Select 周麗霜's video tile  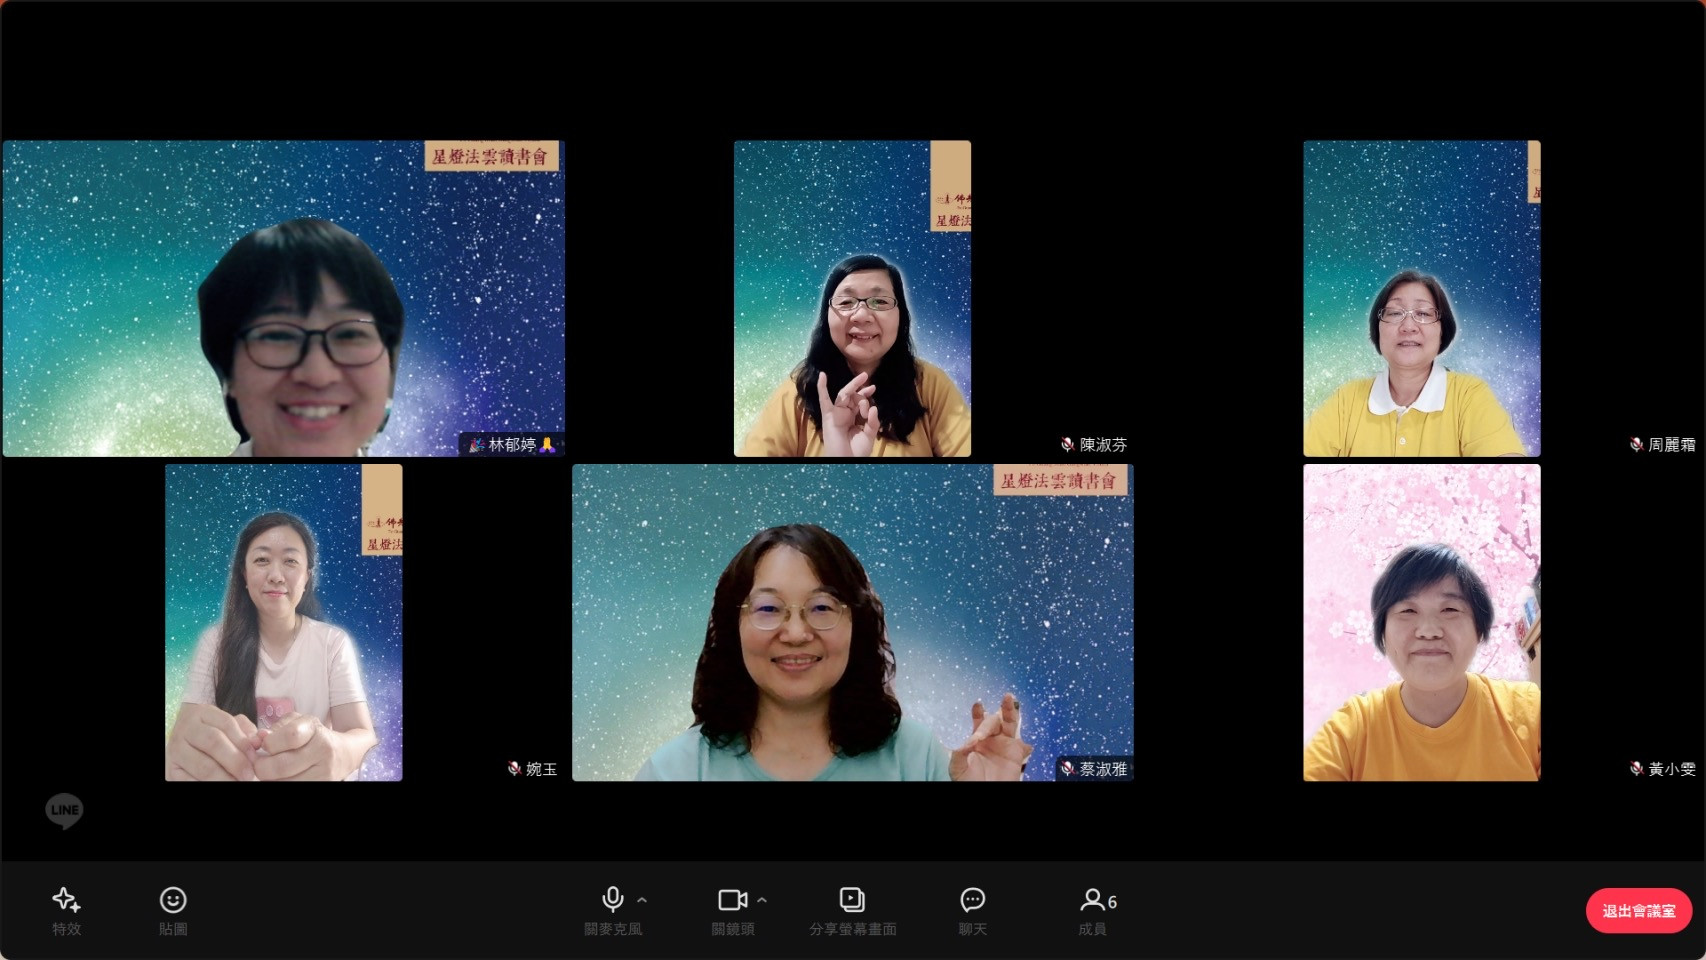click(x=1421, y=298)
